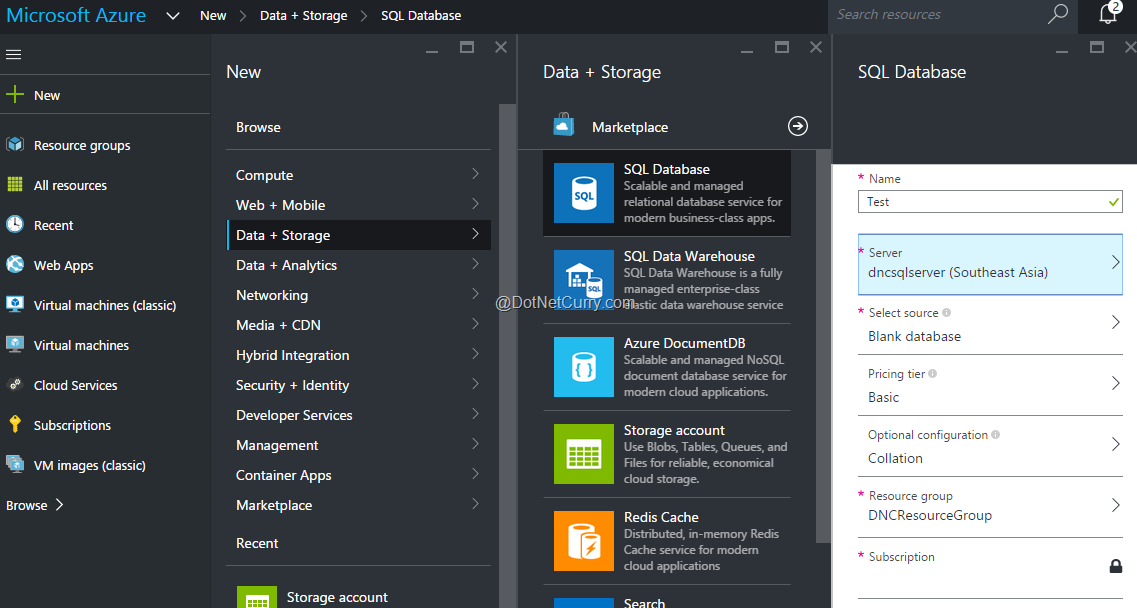1137x608 pixels.
Task: Expand the Microsoft Azure dropdown chevron
Action: click(x=173, y=15)
